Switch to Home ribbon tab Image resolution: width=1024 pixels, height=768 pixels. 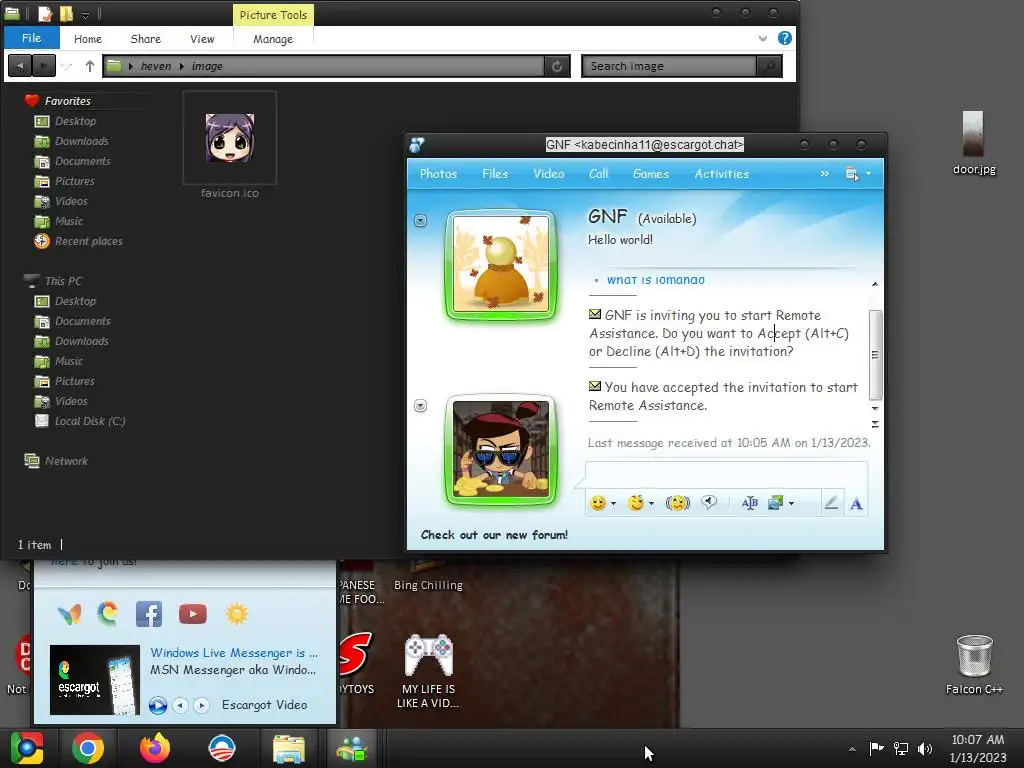(x=88, y=39)
